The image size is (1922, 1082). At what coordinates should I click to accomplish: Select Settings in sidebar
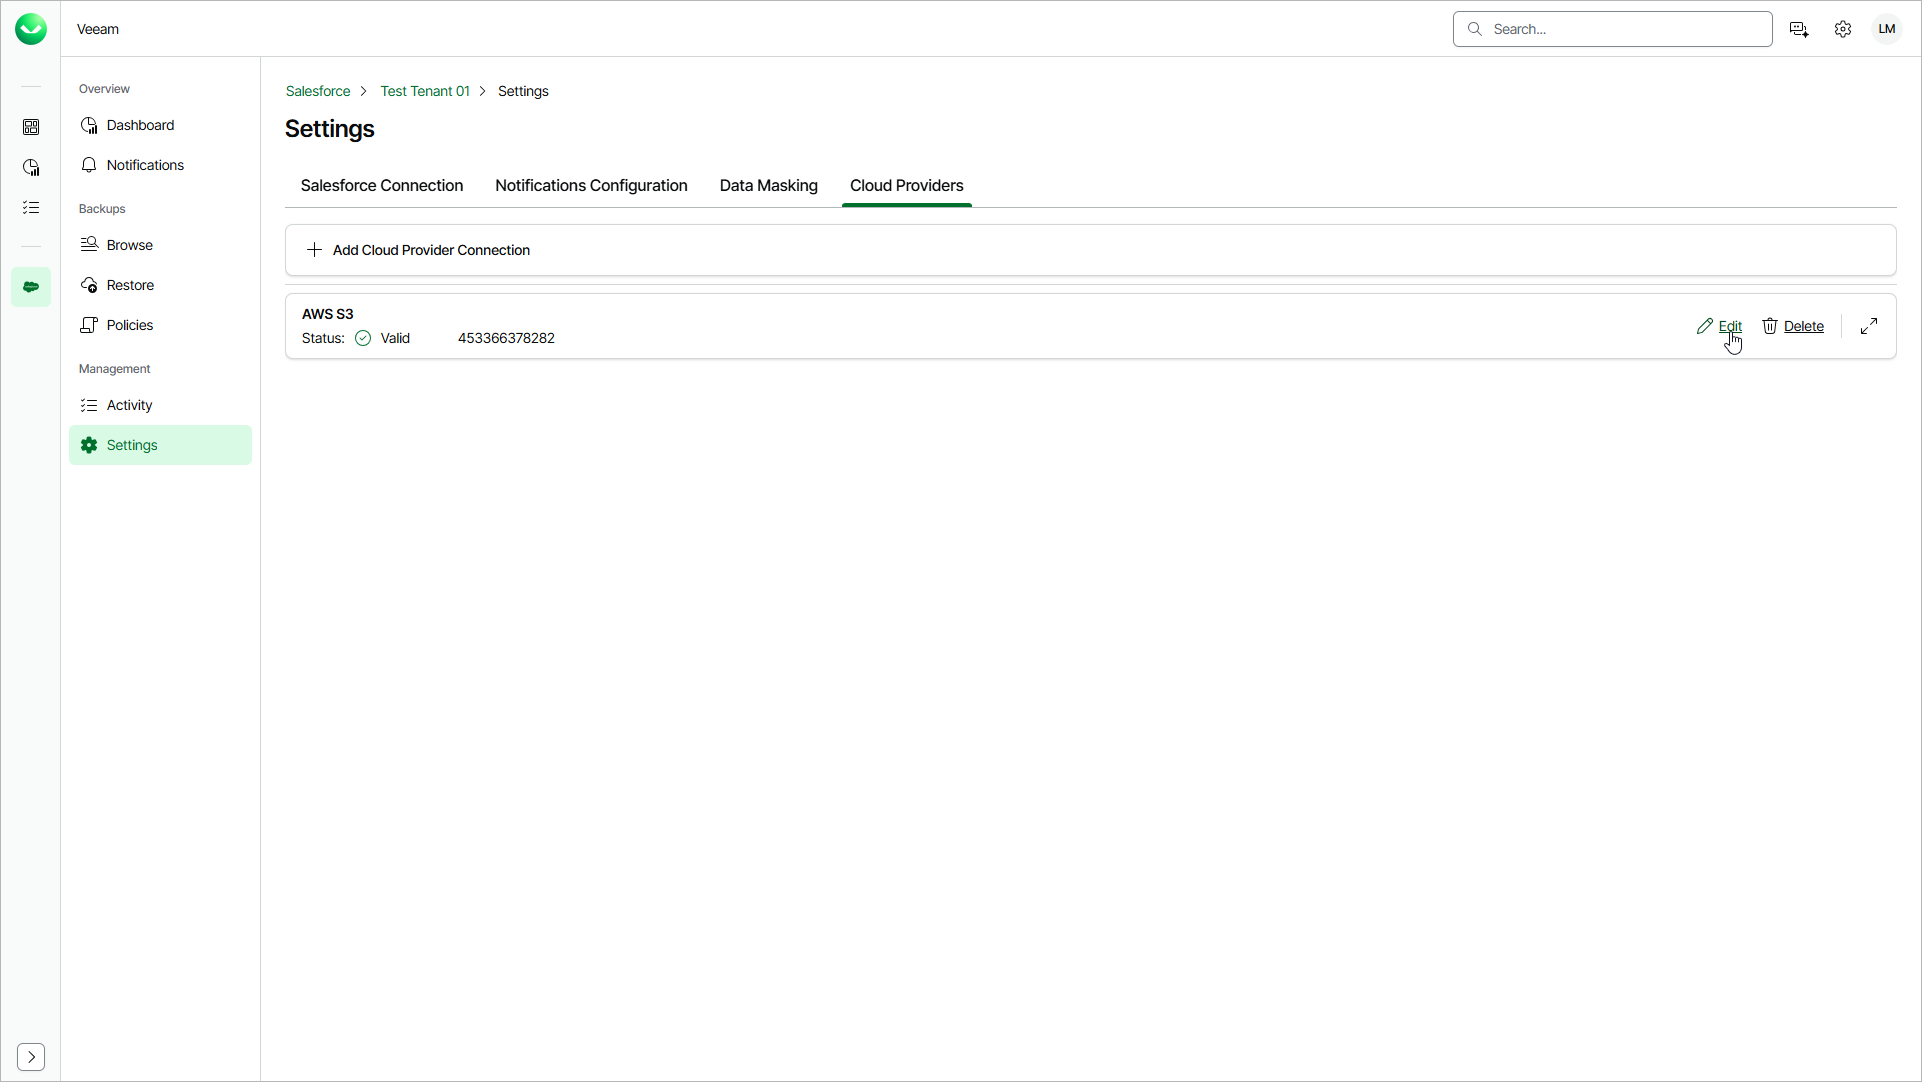pyautogui.click(x=160, y=445)
